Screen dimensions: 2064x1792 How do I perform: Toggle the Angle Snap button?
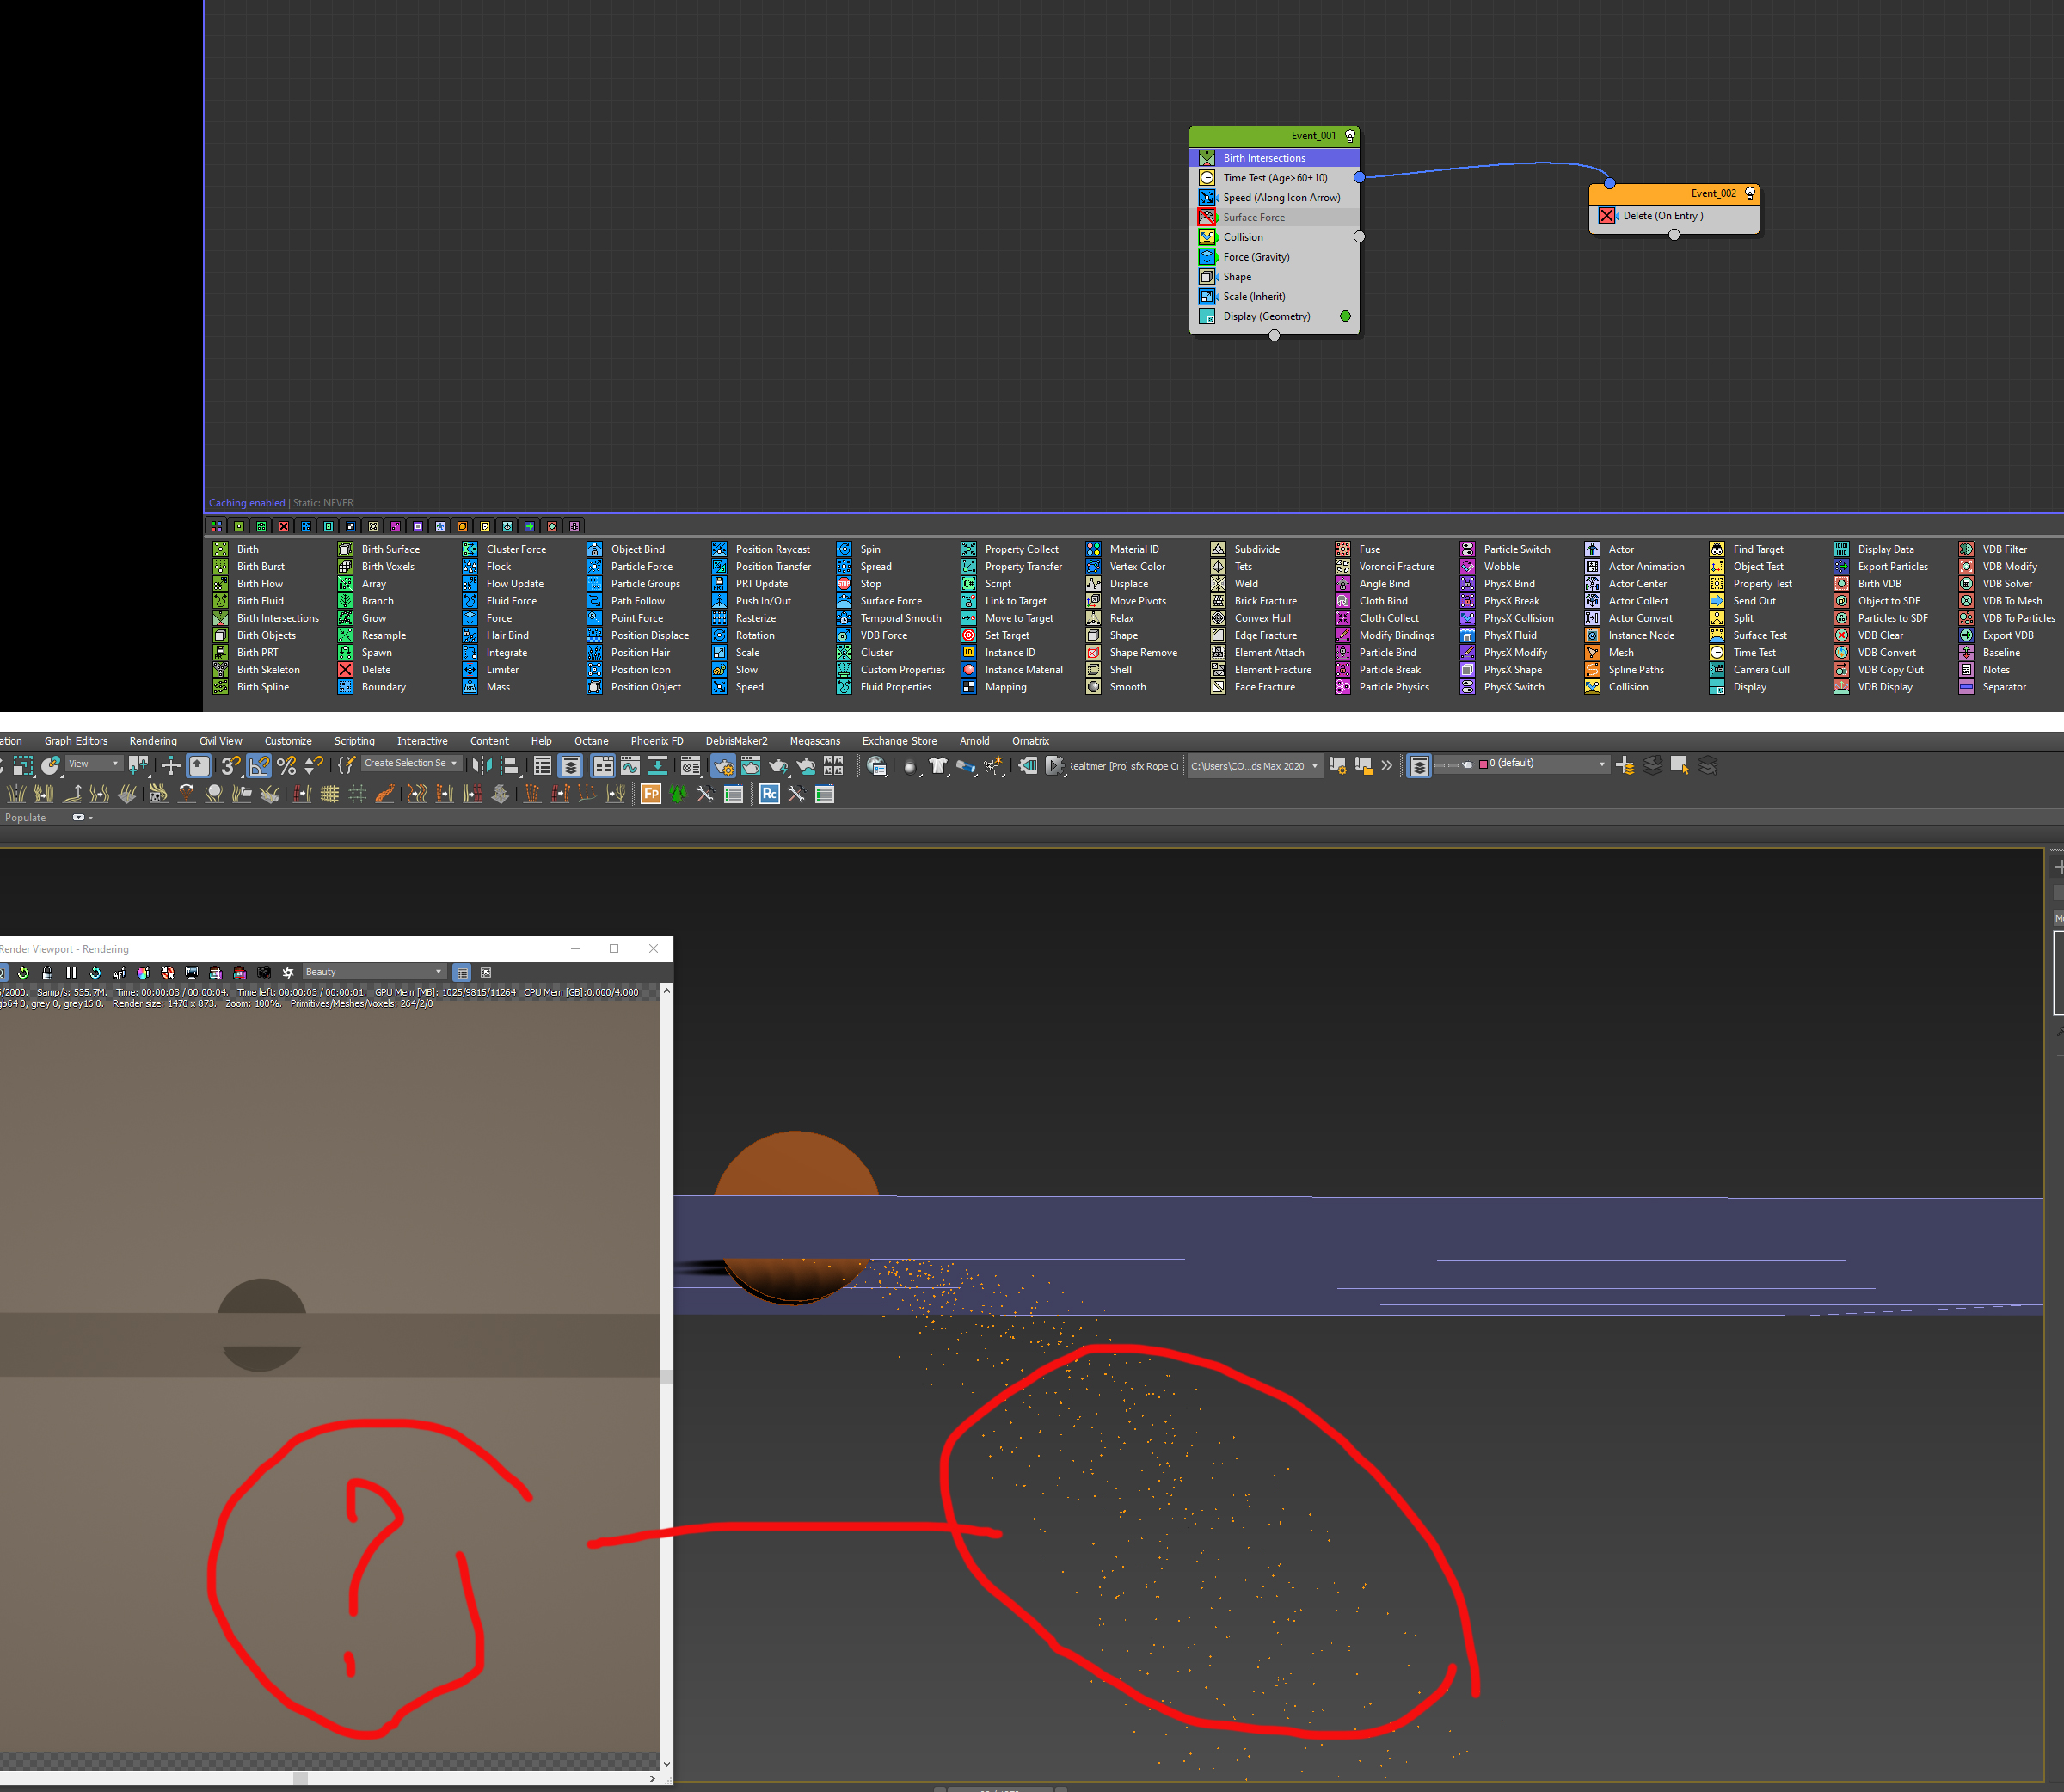[x=259, y=766]
